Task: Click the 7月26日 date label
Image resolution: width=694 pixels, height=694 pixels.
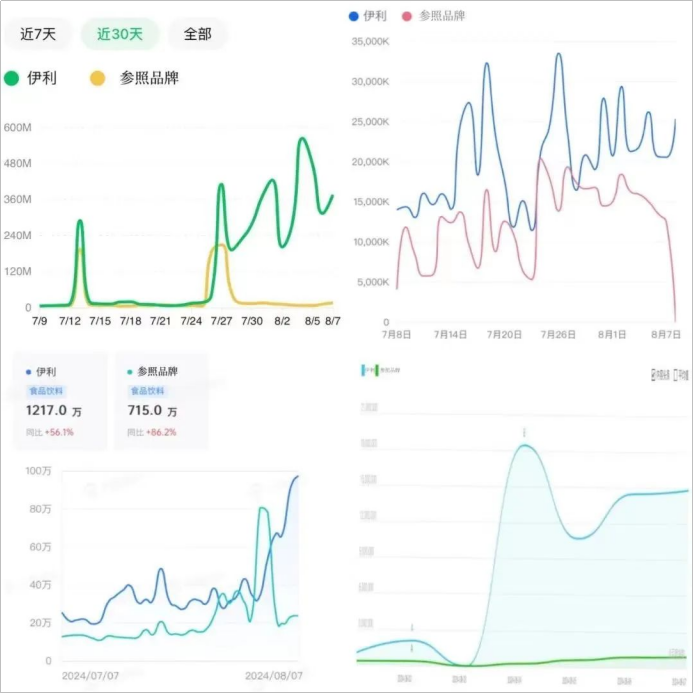Action: (558, 334)
